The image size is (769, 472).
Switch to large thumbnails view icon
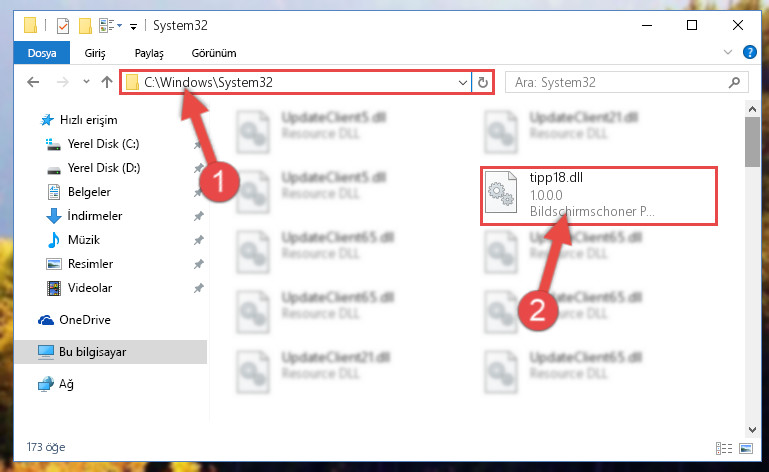(746, 448)
